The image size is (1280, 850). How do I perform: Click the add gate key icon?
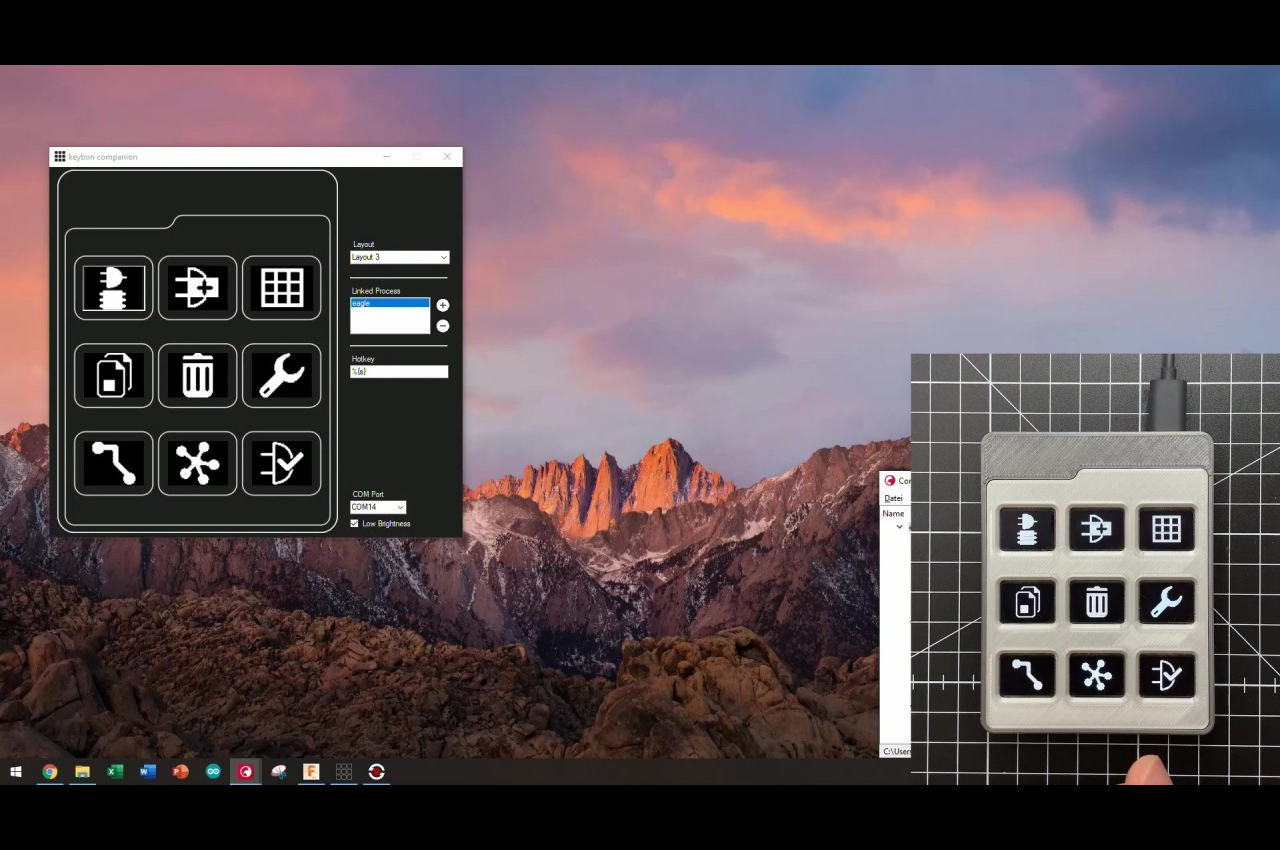pos(197,288)
